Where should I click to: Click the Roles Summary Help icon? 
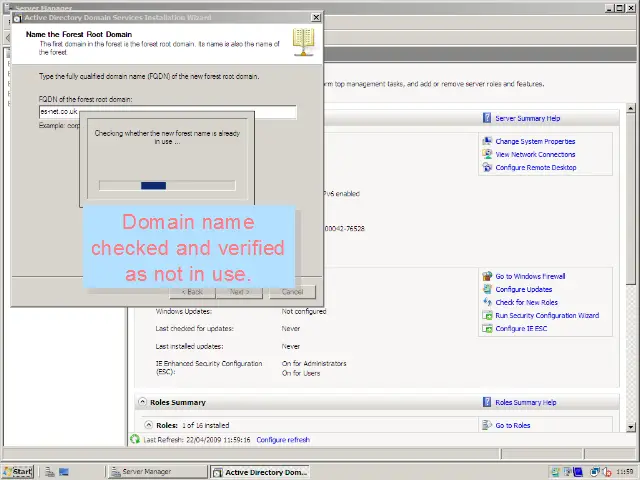487,402
